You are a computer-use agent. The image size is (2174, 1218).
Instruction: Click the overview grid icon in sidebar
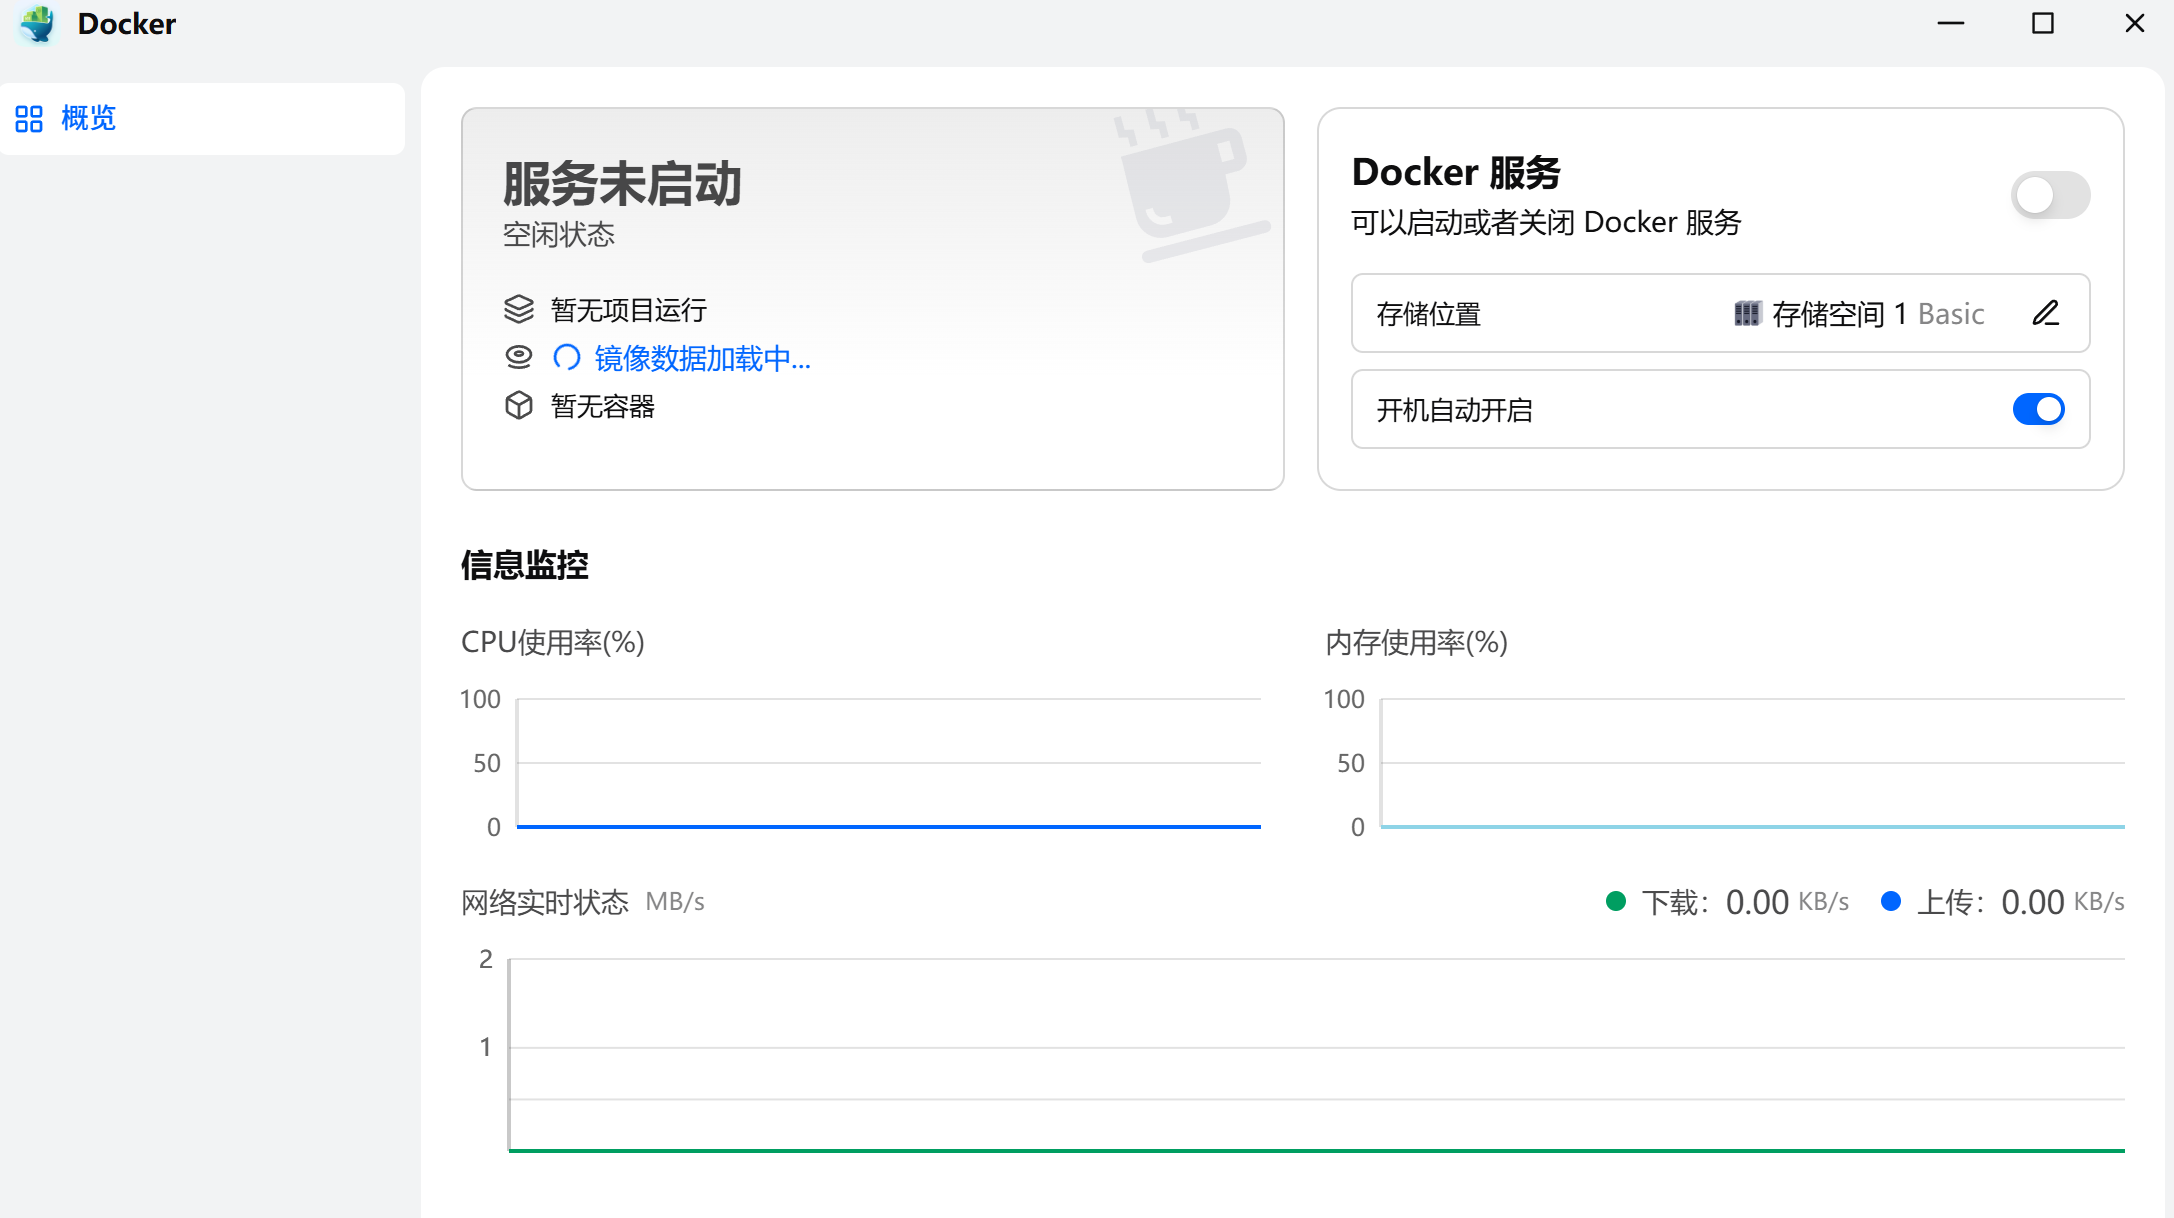(29, 119)
